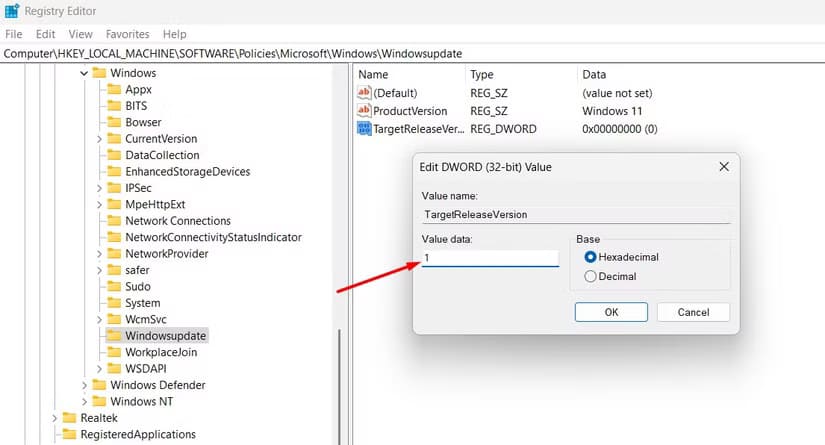Select the Decimal base option

[x=590, y=276]
